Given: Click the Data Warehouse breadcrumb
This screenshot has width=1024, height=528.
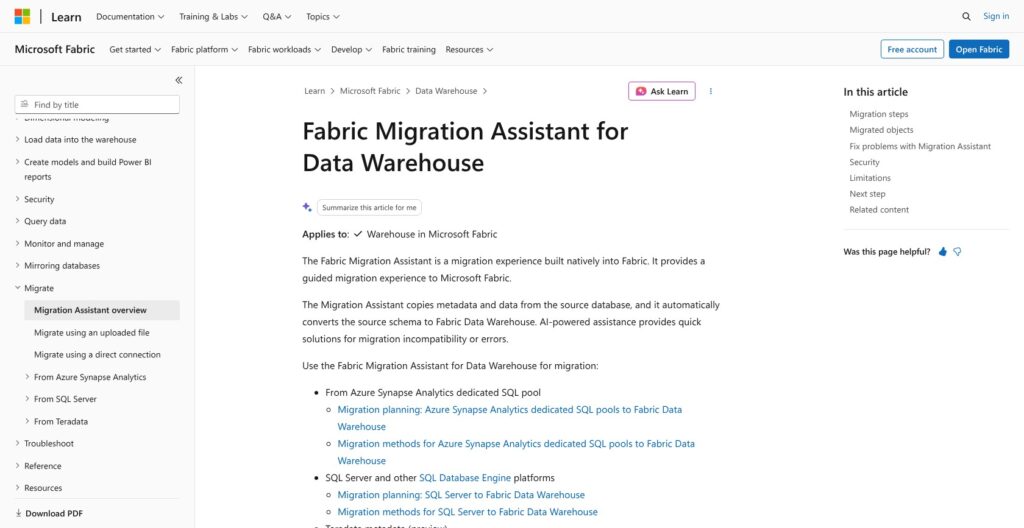Looking at the screenshot, I should (446, 91).
